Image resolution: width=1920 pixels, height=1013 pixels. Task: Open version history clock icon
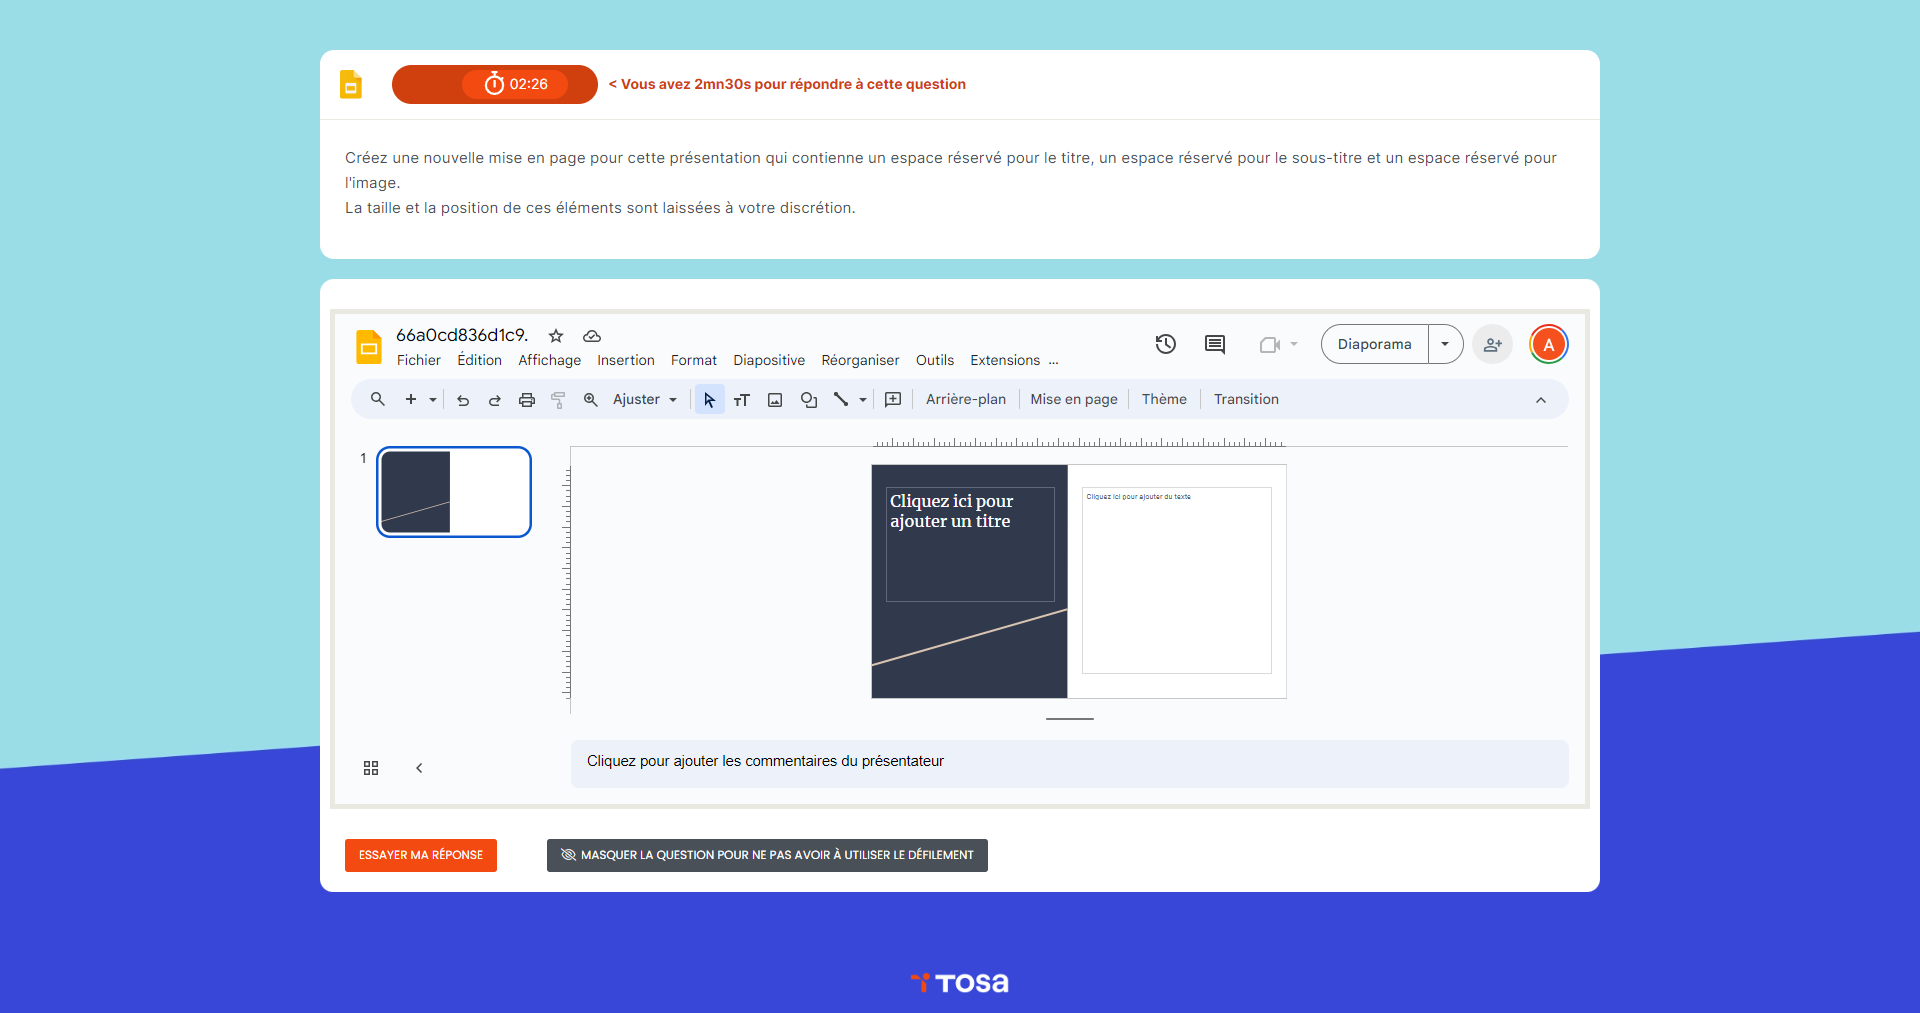point(1166,344)
